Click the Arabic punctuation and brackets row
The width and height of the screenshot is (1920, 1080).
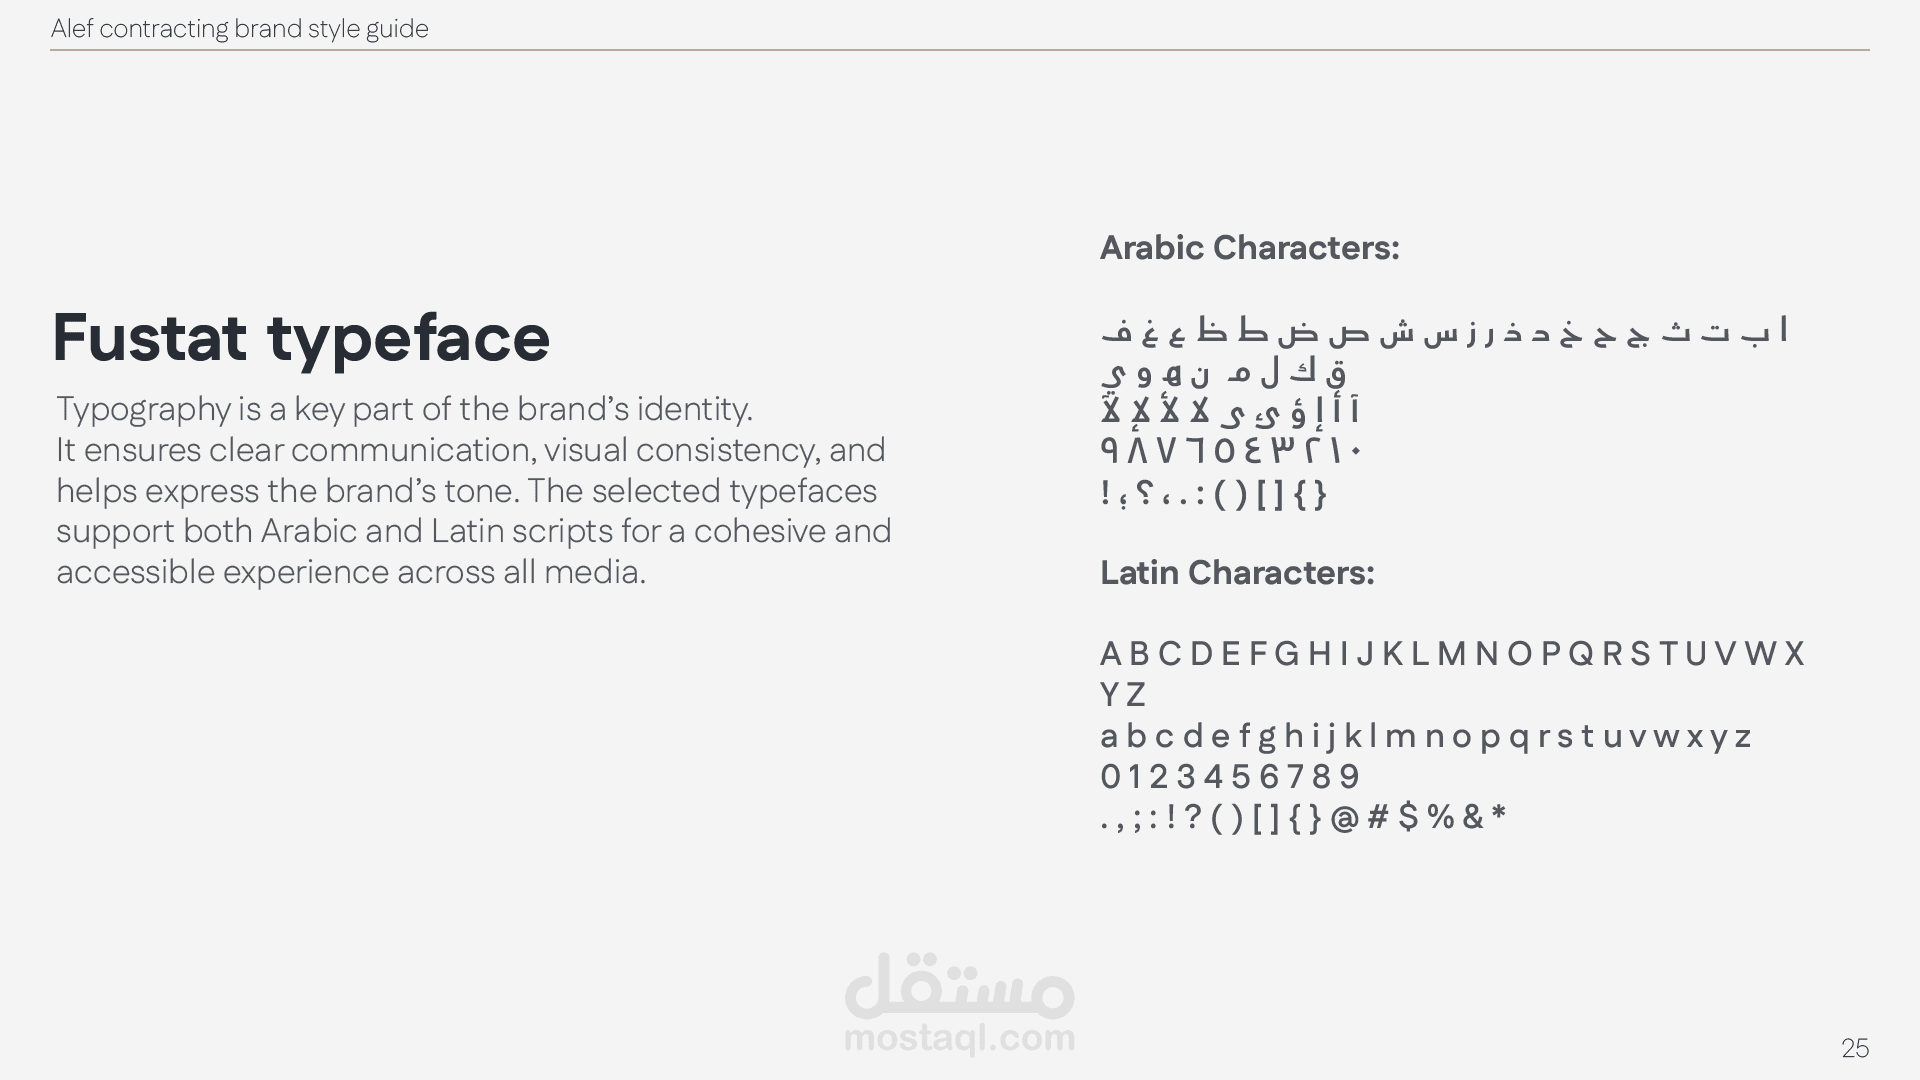(1213, 493)
